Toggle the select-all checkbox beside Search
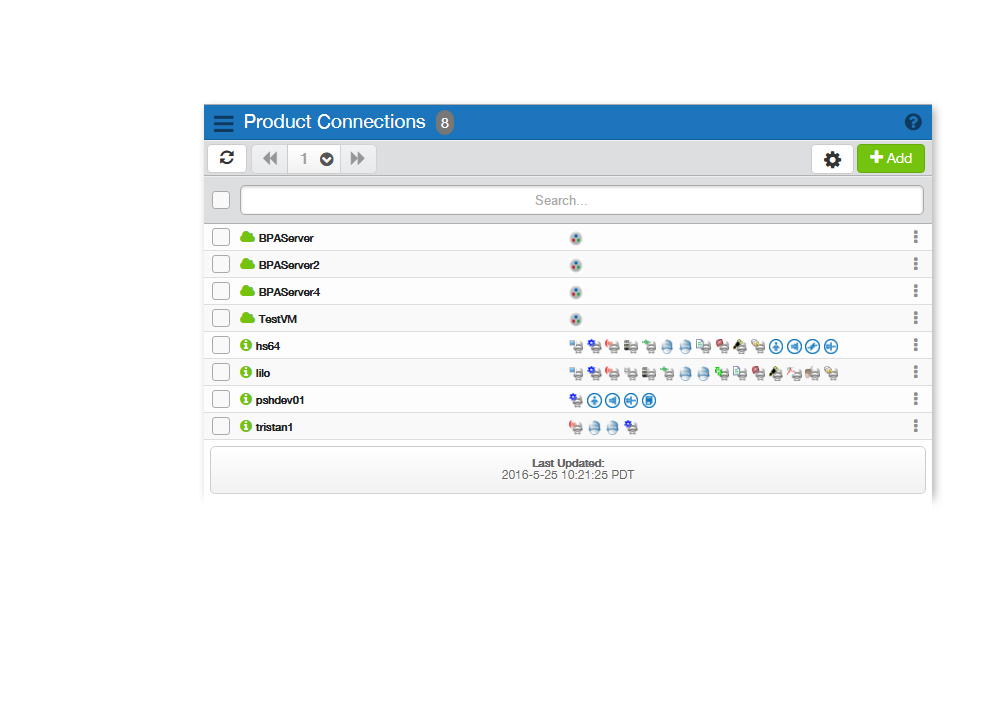Screen dimensions: 1006x709 coord(221,200)
